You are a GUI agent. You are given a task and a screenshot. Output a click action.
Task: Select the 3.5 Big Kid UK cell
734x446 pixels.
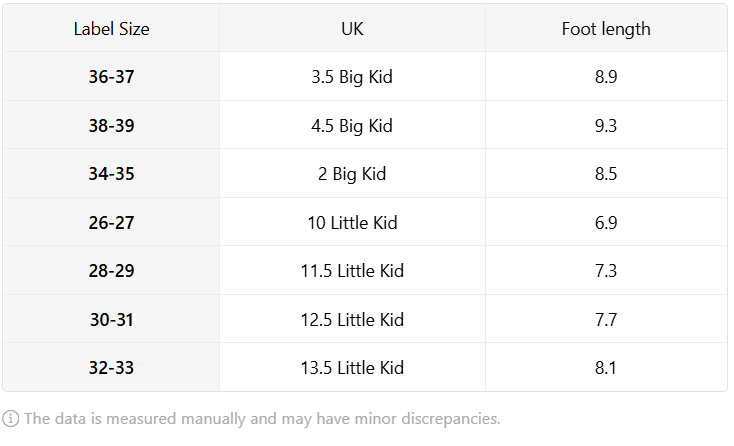[x=352, y=76]
